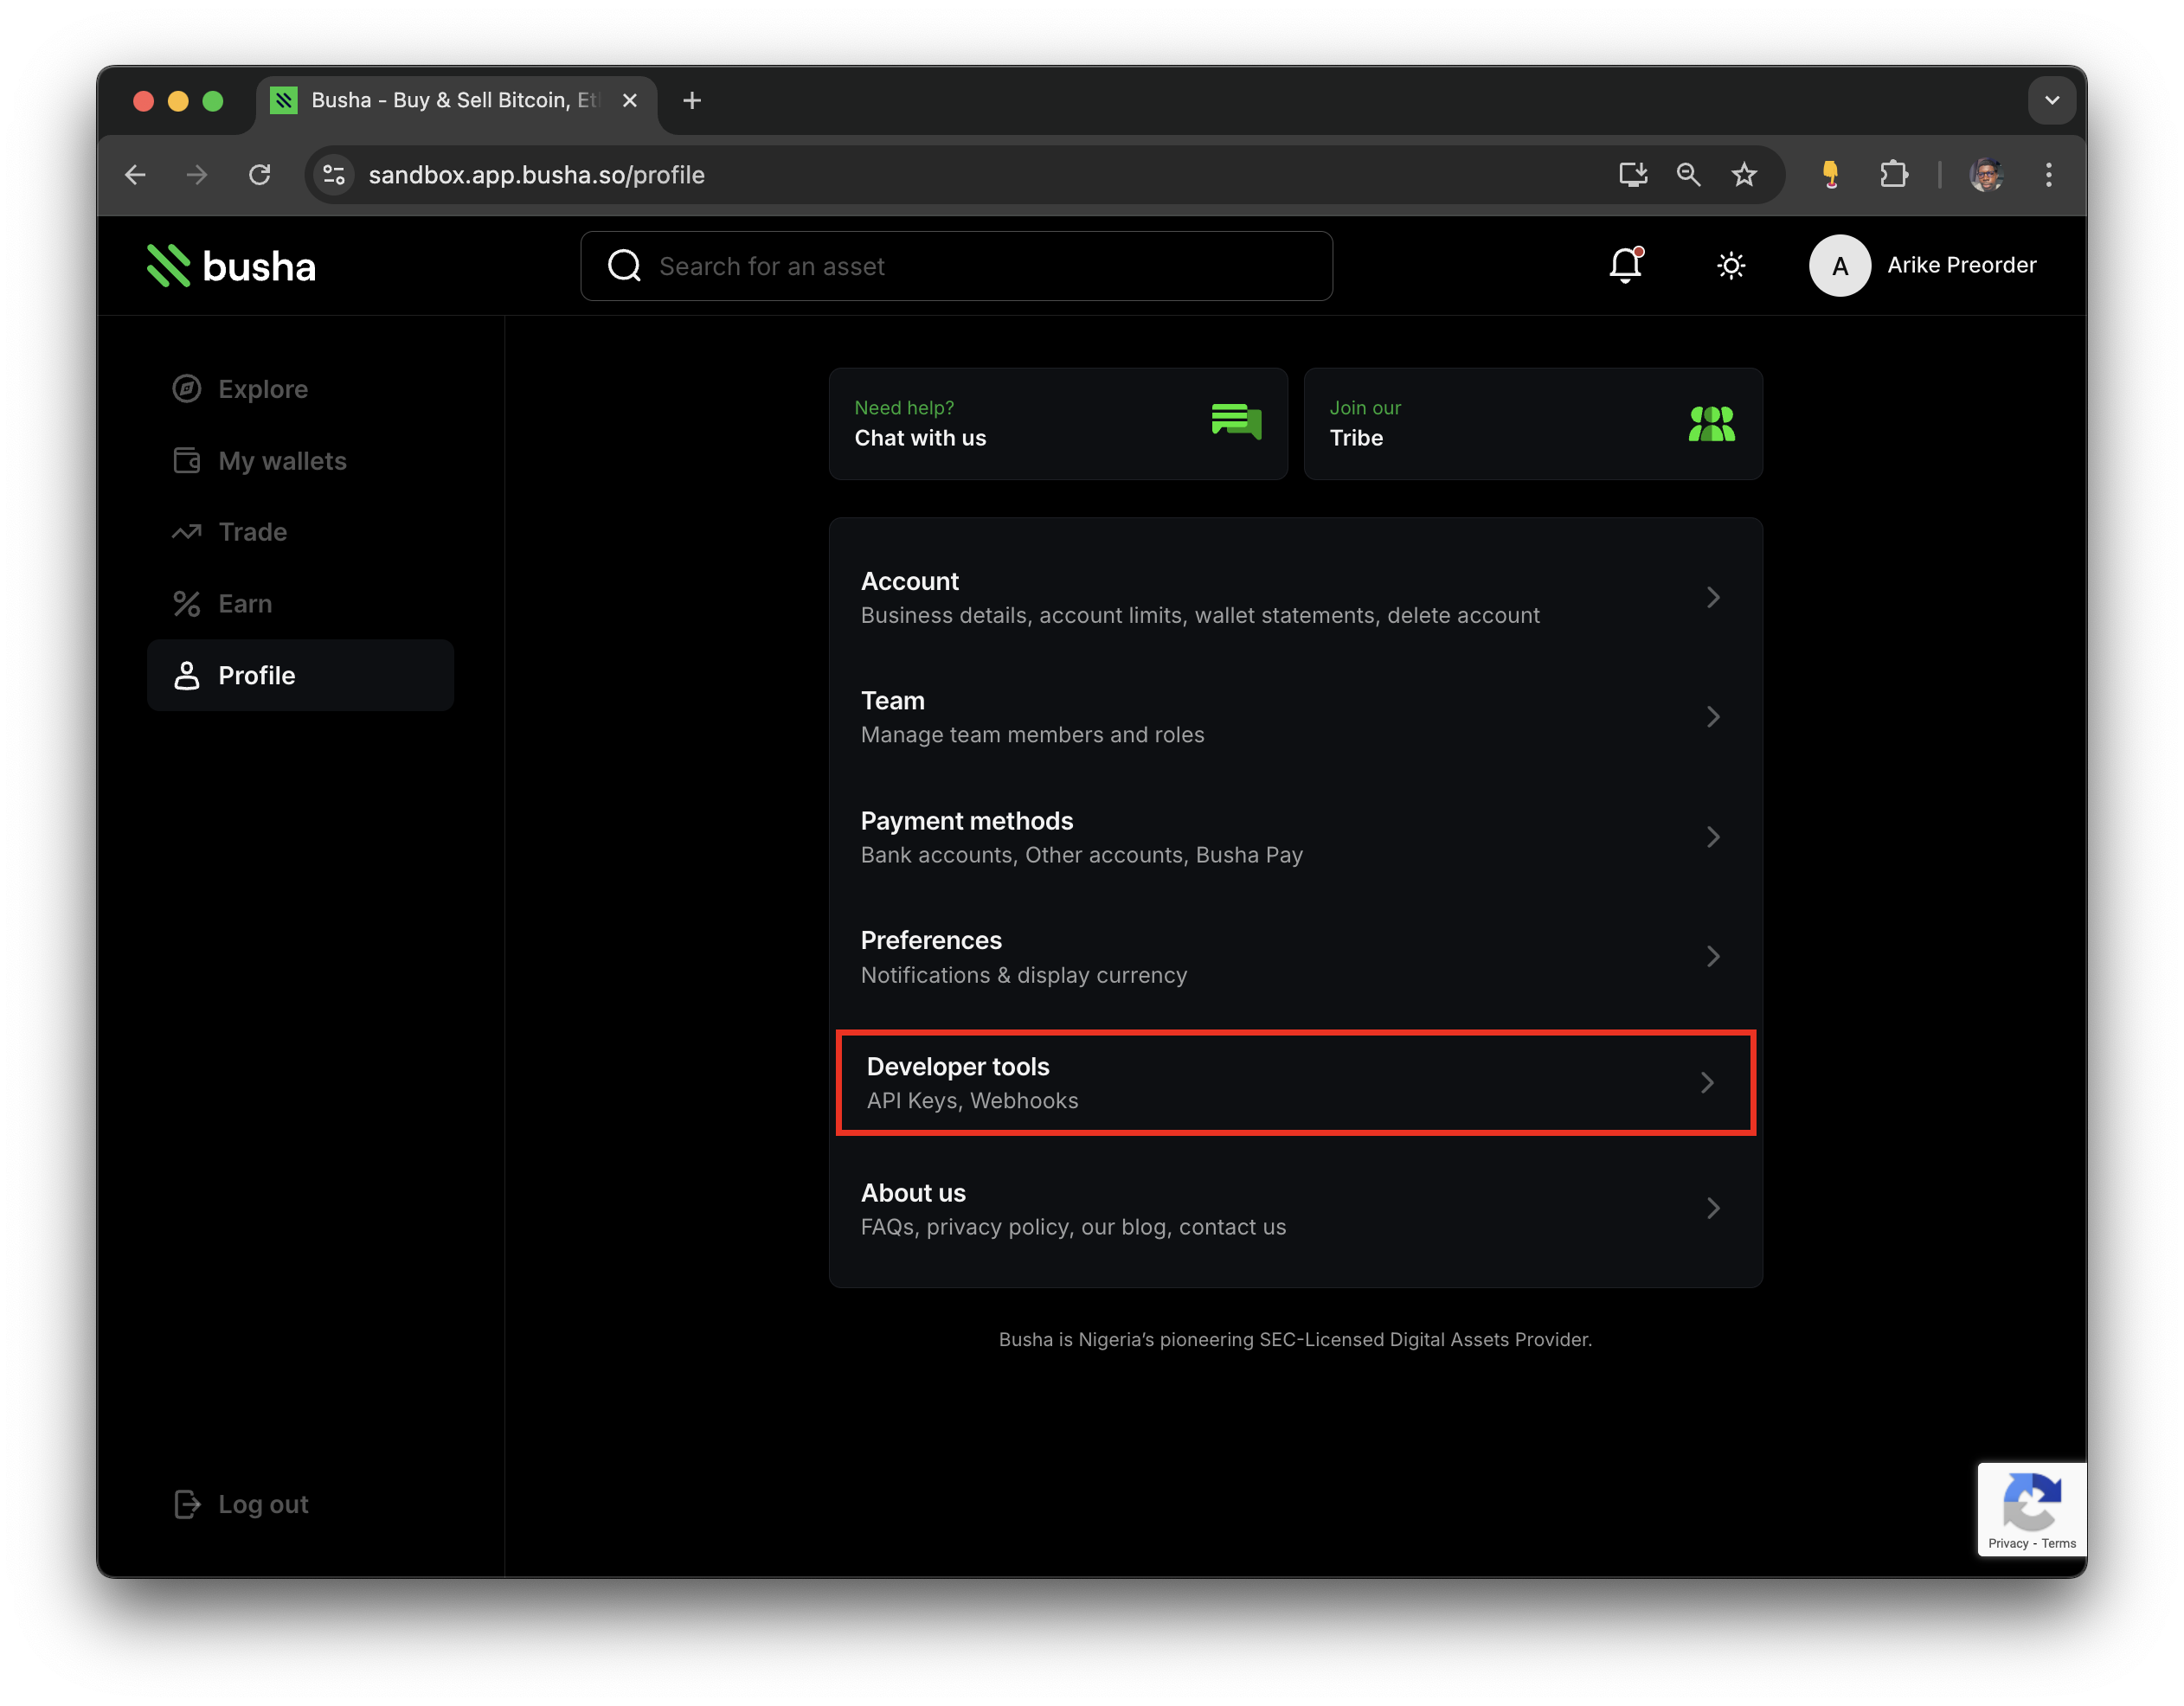The height and width of the screenshot is (1706, 2184).
Task: Open the Join our Tribe card
Action: tap(1532, 423)
